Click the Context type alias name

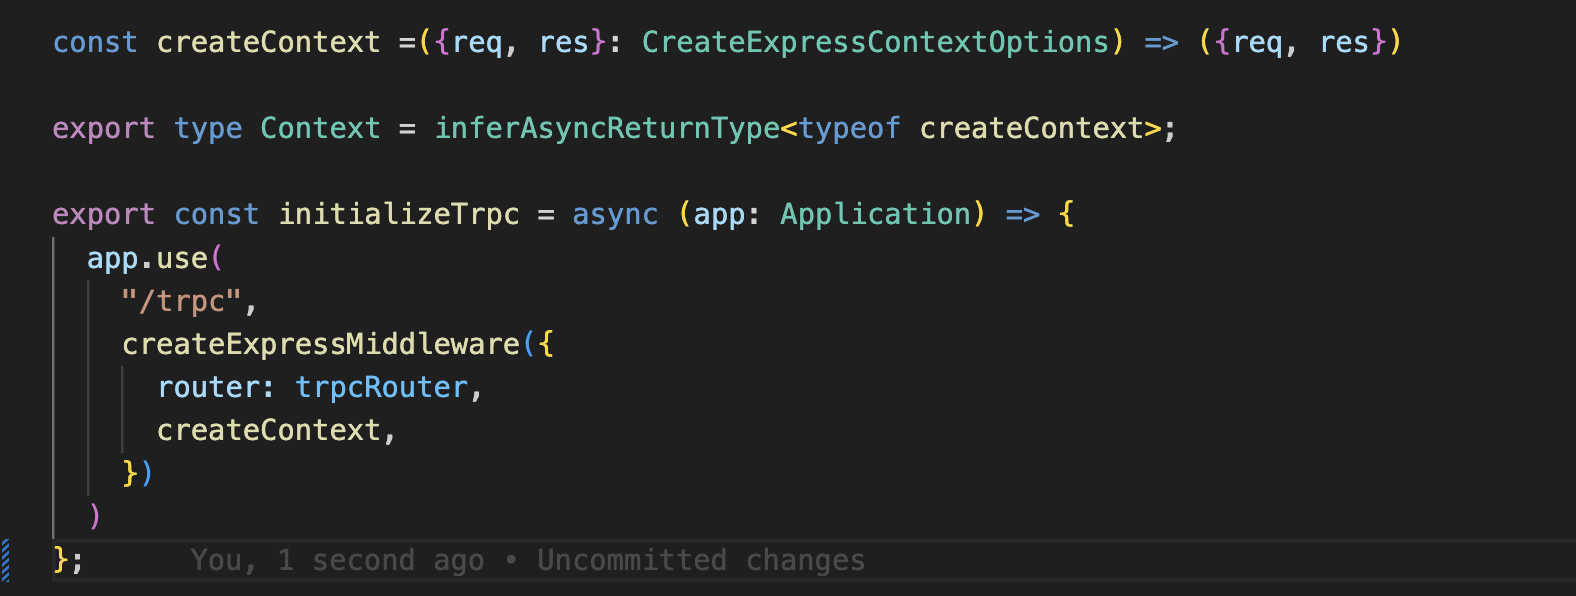pyautogui.click(x=320, y=128)
